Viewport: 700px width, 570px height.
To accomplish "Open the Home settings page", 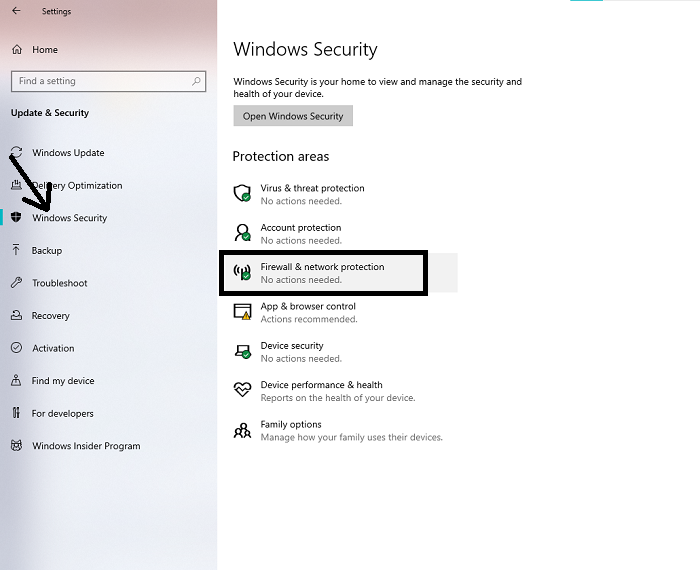I will [45, 50].
